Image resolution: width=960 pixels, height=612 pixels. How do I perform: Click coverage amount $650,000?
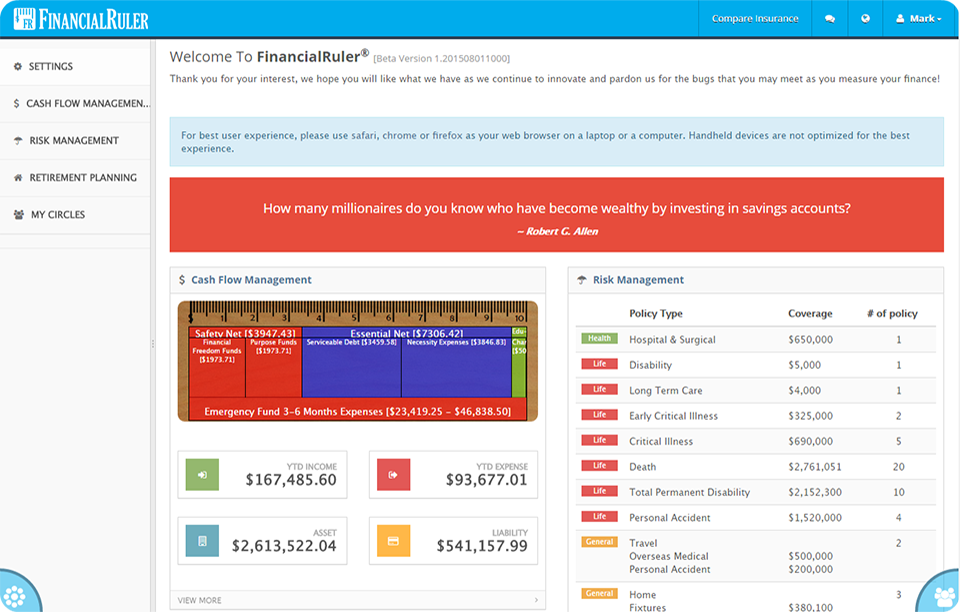tap(811, 340)
